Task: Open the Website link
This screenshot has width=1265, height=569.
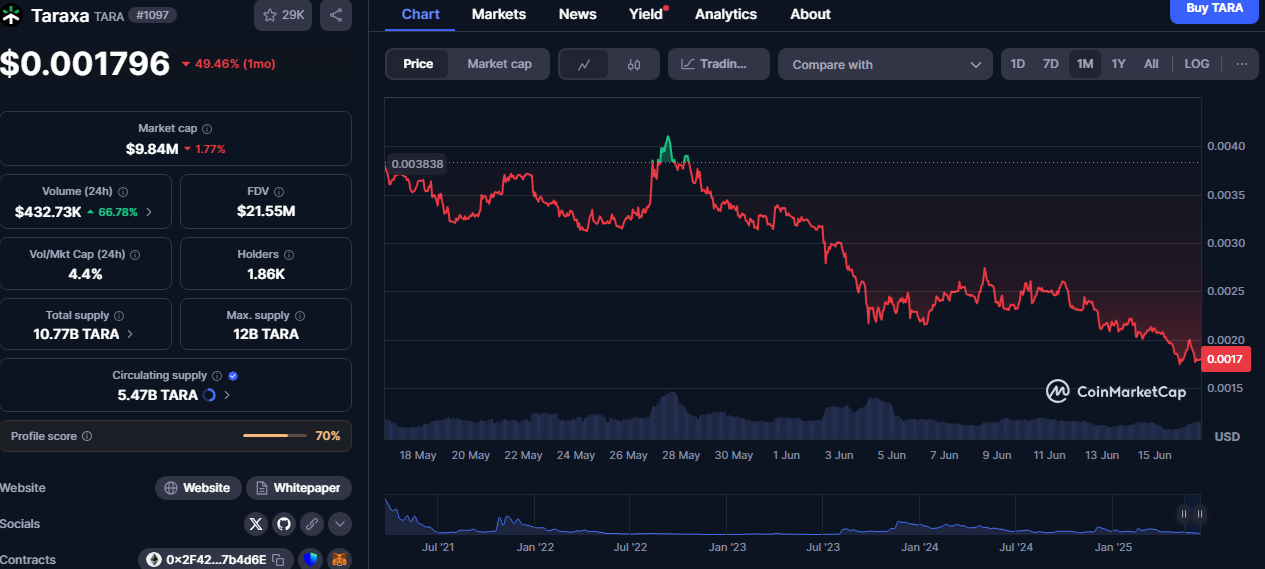Action: 198,488
